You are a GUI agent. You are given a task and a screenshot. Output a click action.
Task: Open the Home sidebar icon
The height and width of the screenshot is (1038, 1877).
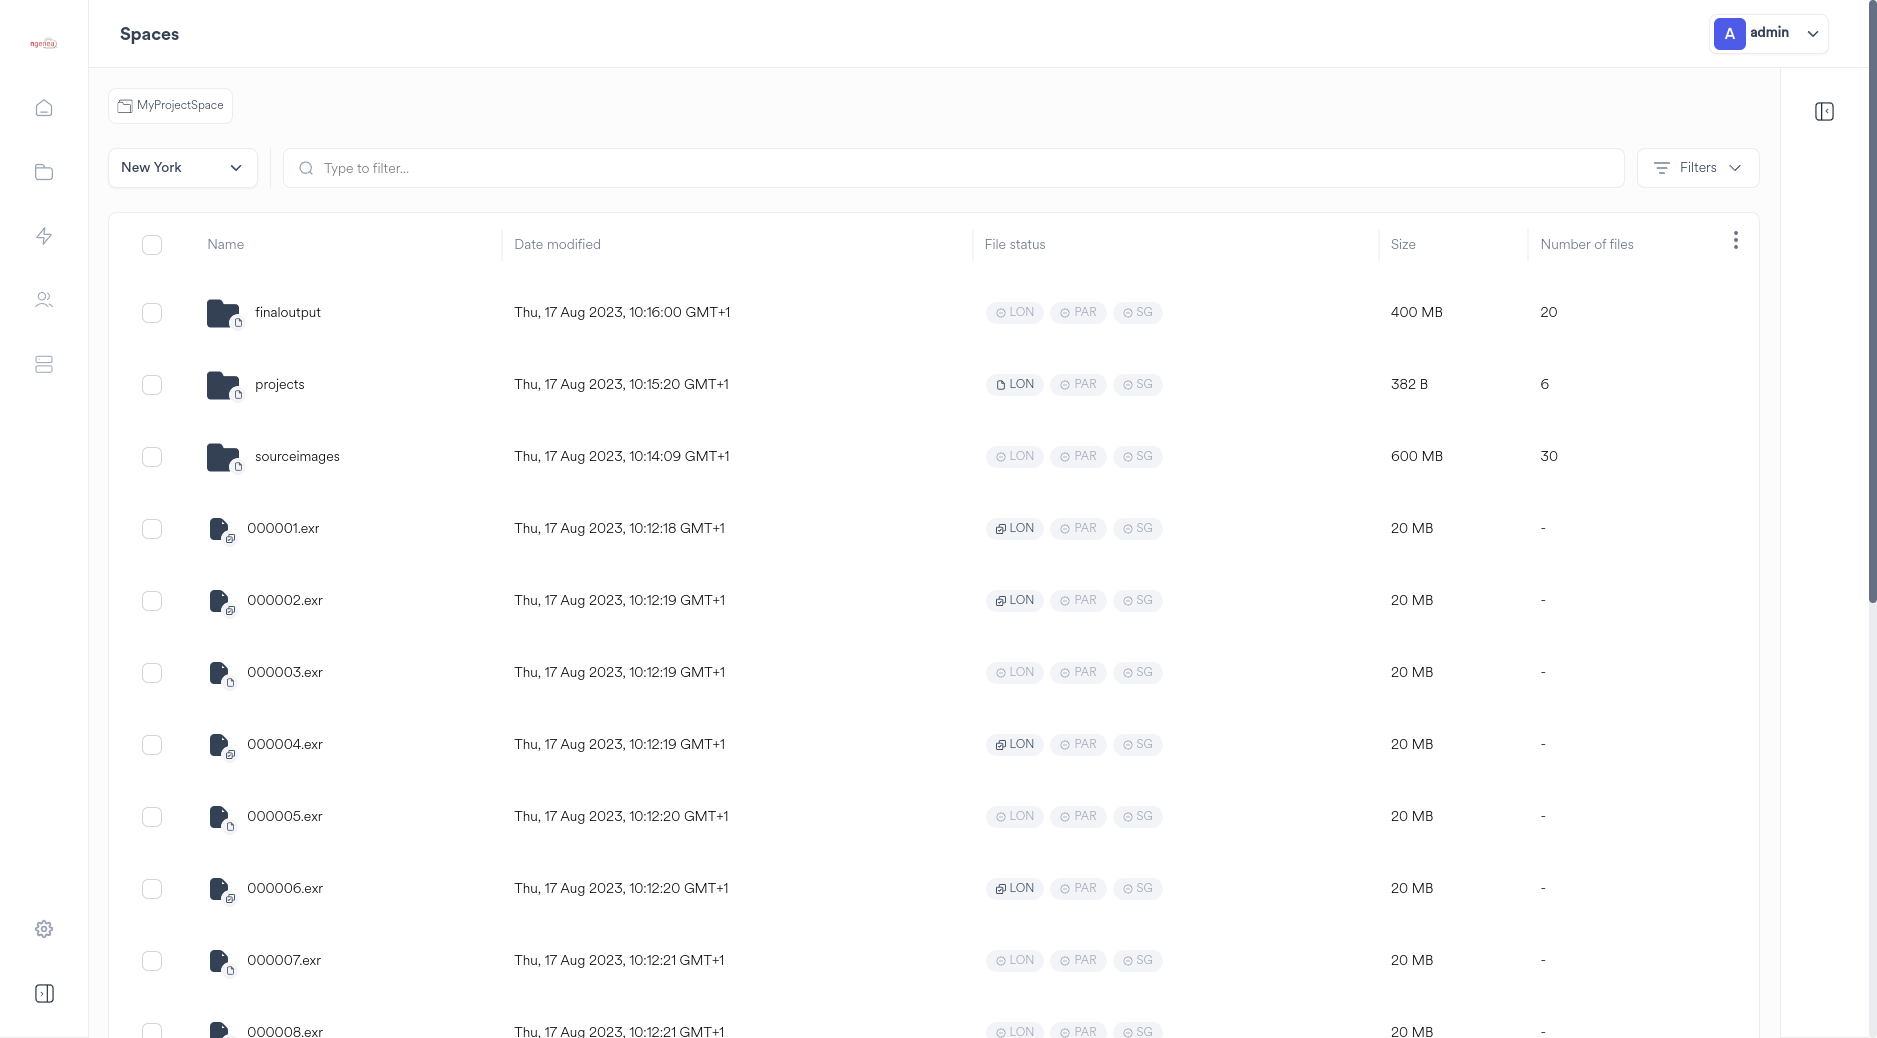pyautogui.click(x=44, y=107)
